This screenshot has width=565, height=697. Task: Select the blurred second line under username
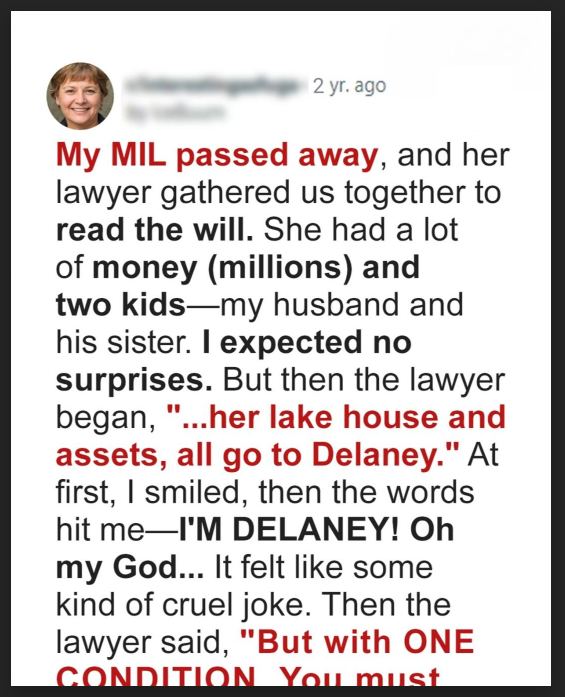[175, 111]
